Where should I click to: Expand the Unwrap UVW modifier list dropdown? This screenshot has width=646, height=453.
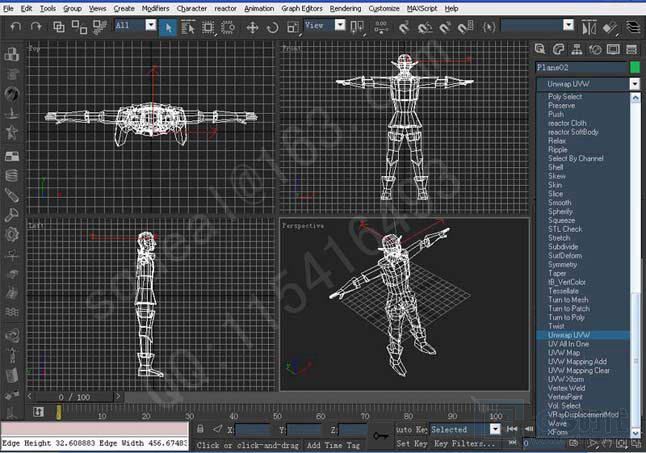pos(634,84)
